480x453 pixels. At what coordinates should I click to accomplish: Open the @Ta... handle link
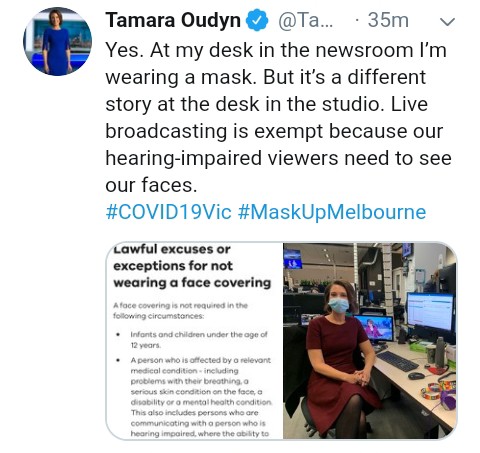tap(305, 20)
